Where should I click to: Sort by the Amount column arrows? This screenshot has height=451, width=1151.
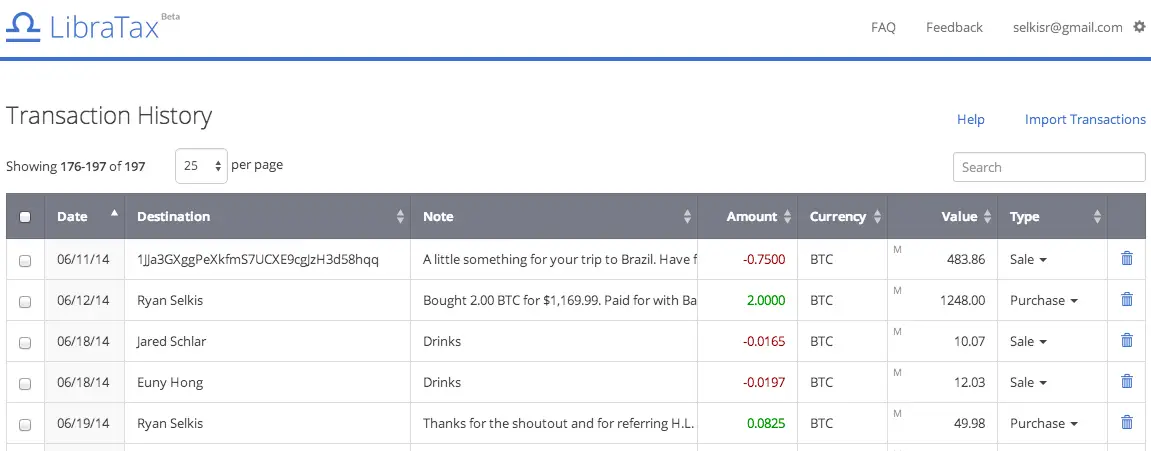[x=787, y=217]
